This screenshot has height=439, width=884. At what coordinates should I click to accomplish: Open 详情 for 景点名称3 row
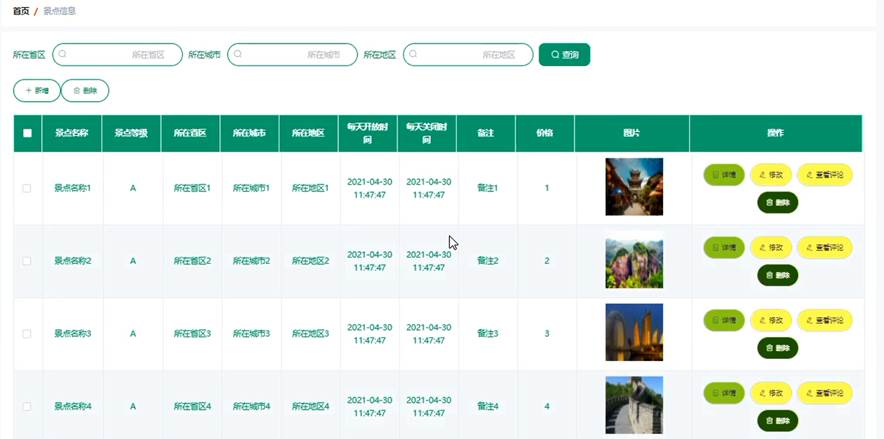(724, 320)
